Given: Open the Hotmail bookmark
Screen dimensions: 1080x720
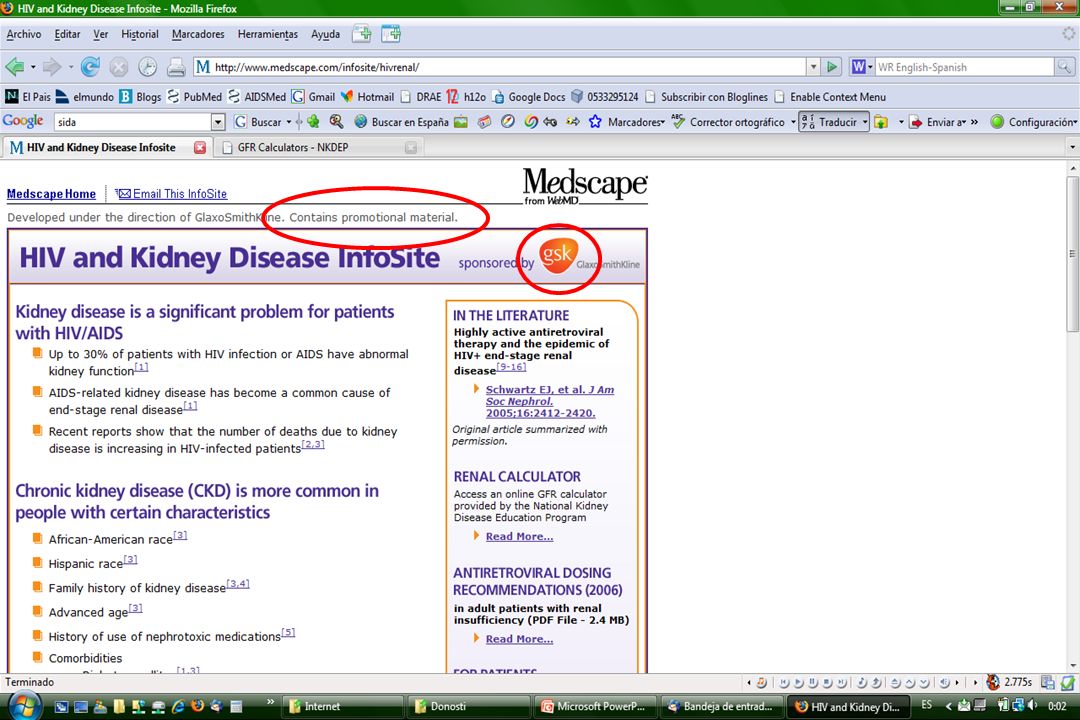Looking at the screenshot, I should [367, 96].
